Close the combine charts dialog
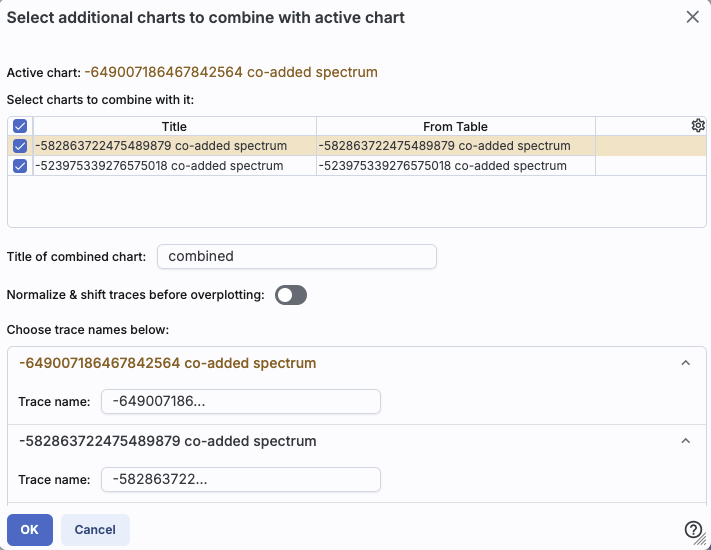This screenshot has height=550, width=711. [x=692, y=17]
